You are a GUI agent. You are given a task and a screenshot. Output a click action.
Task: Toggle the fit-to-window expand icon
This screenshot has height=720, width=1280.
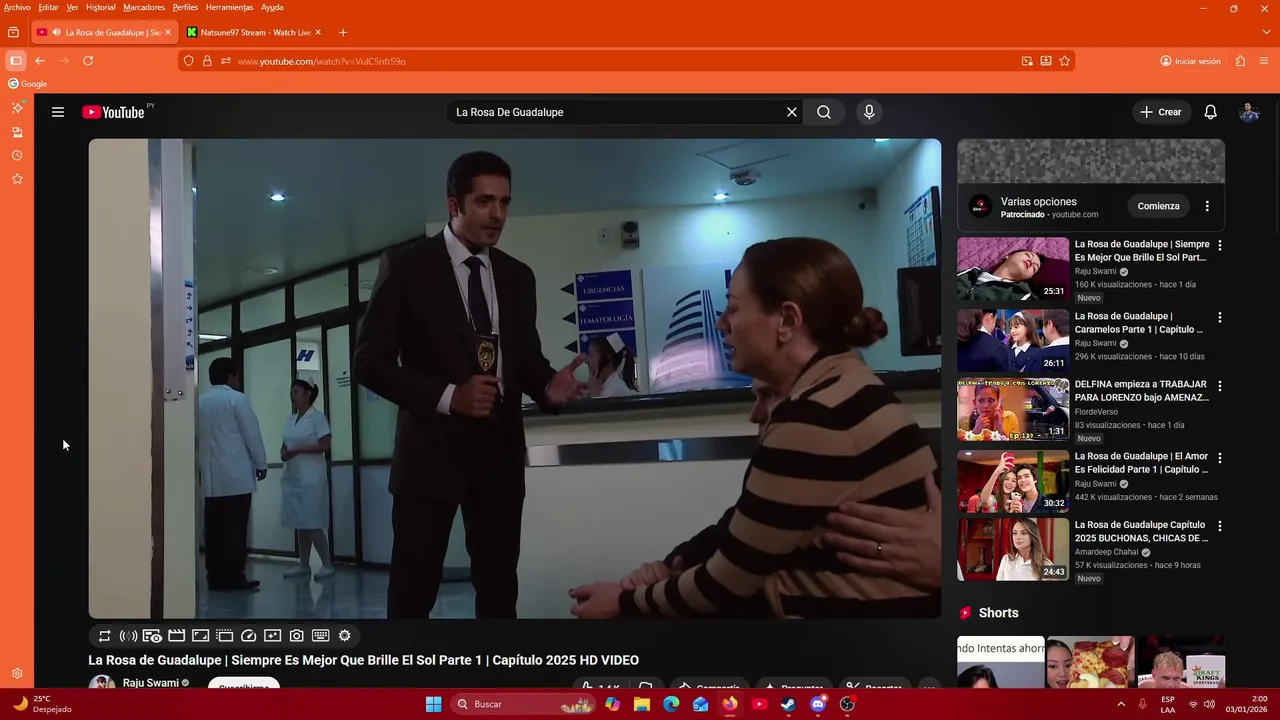point(200,636)
